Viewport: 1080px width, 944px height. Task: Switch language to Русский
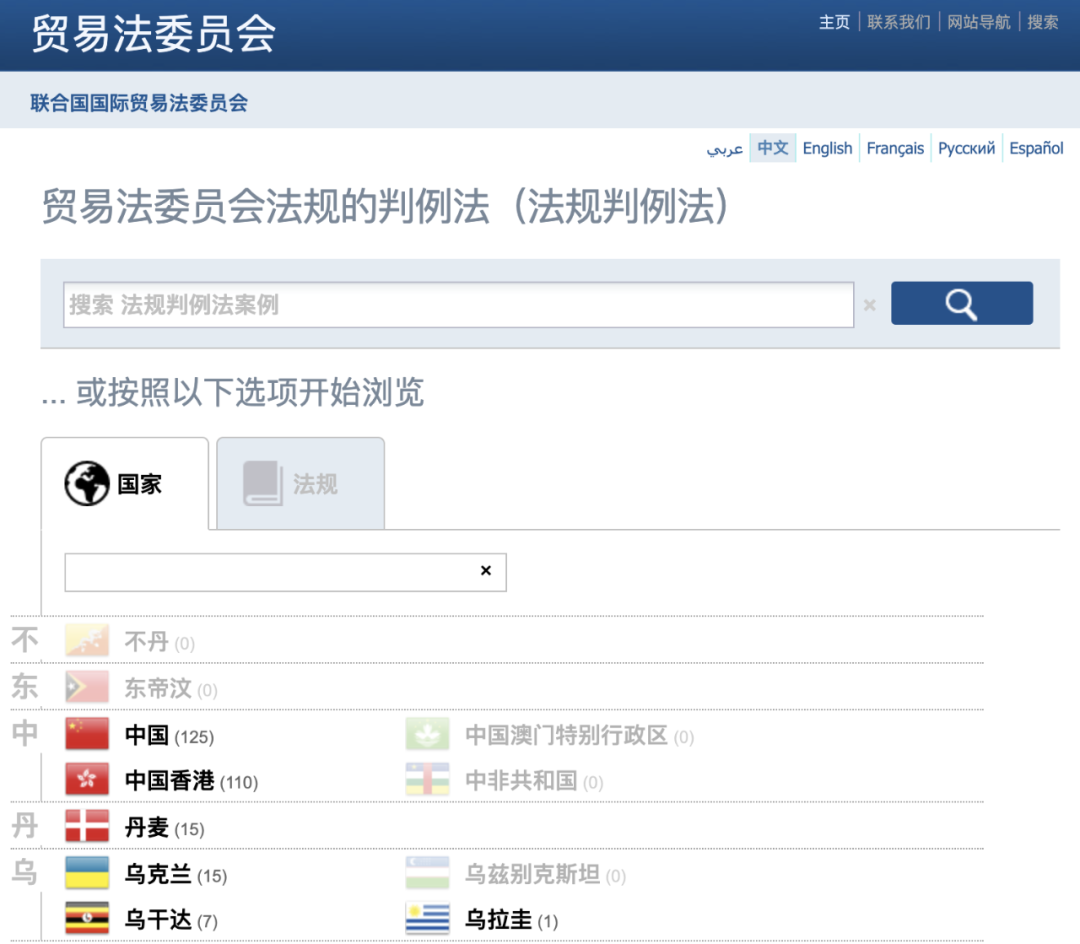(966, 148)
